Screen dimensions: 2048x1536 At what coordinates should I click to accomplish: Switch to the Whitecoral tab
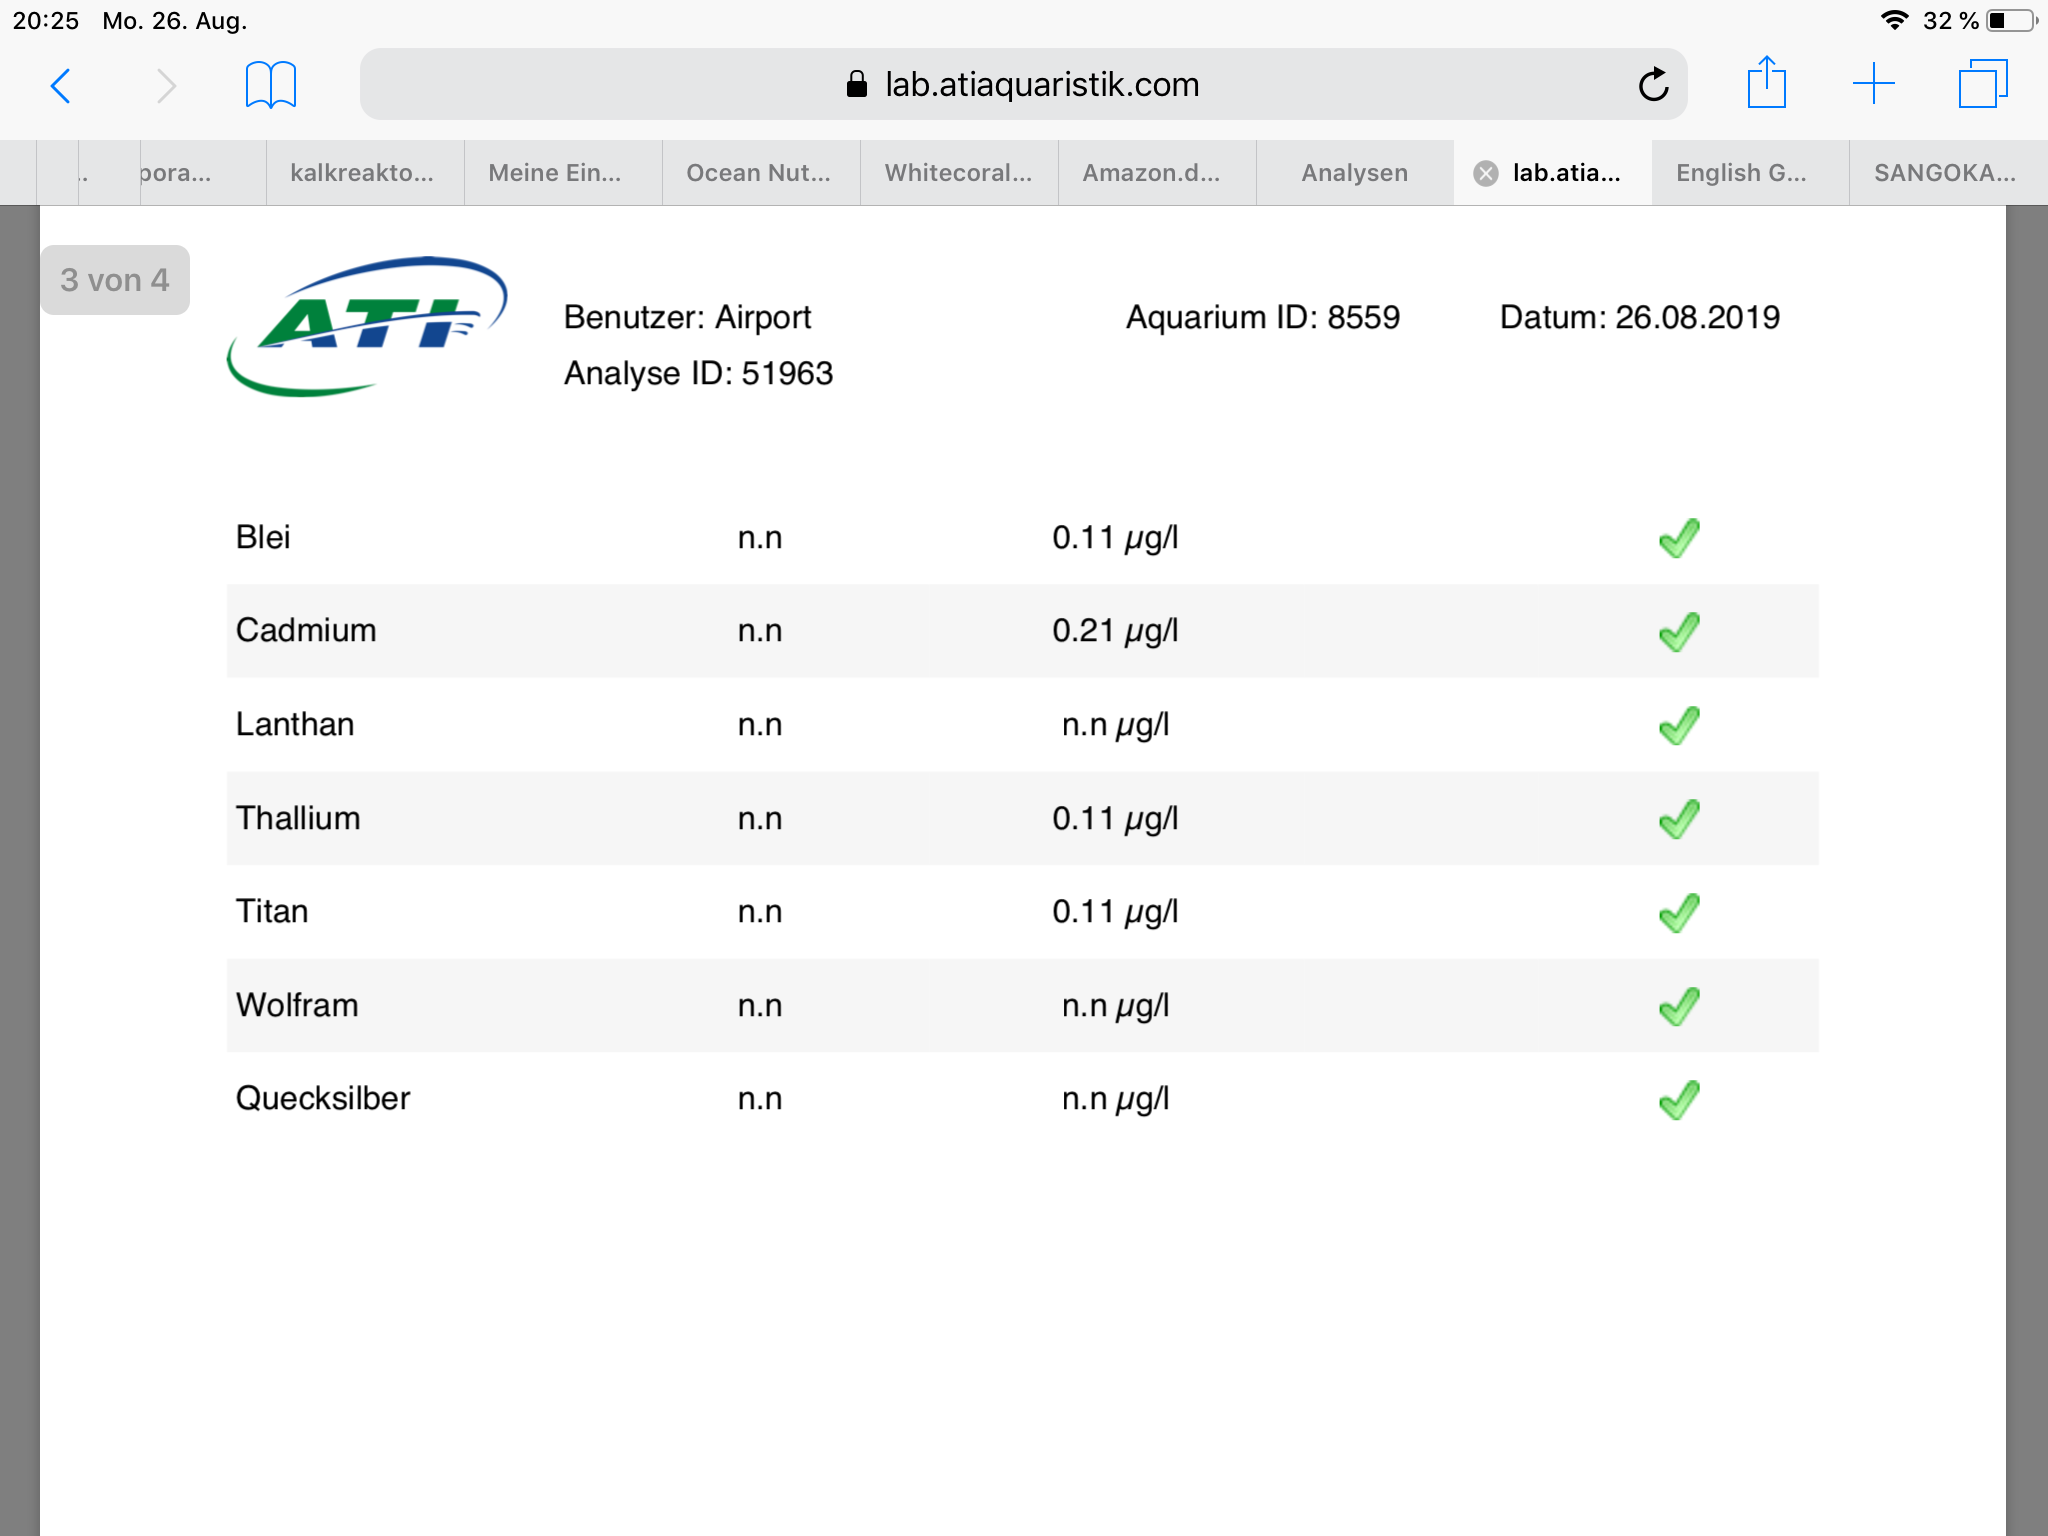pos(958,173)
